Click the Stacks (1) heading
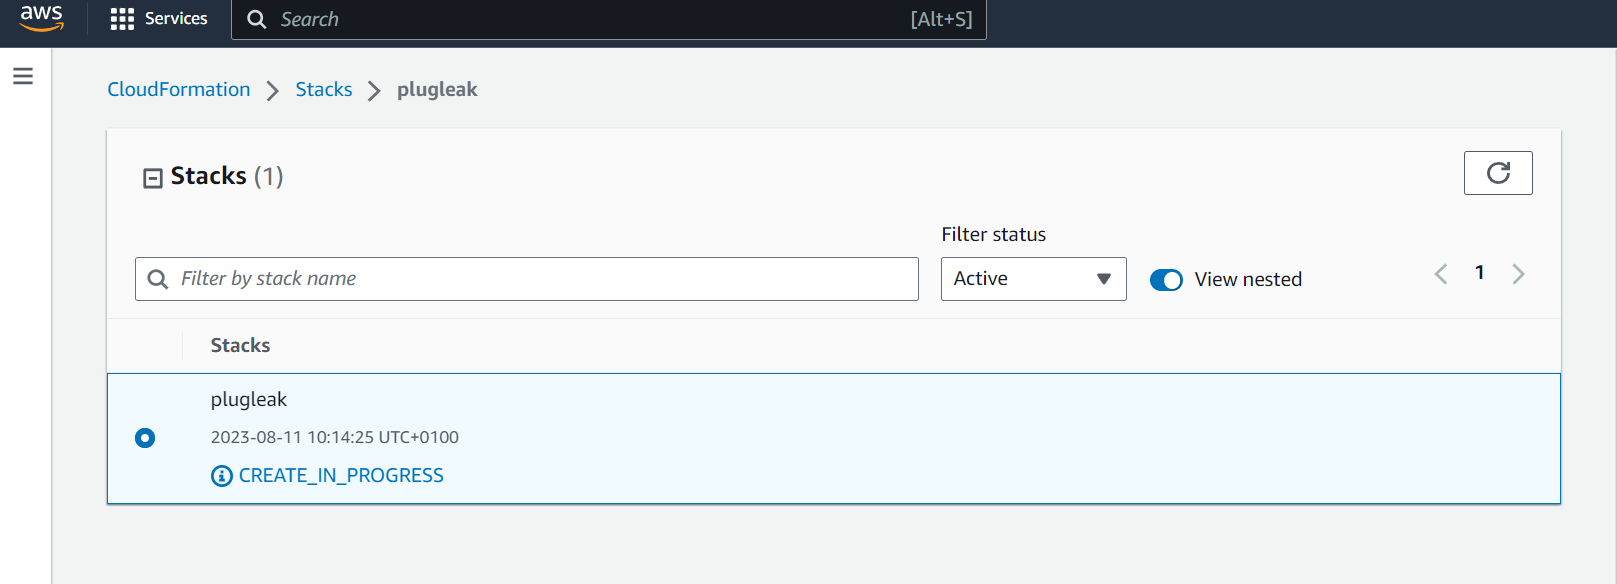1617x584 pixels. pos(227,176)
